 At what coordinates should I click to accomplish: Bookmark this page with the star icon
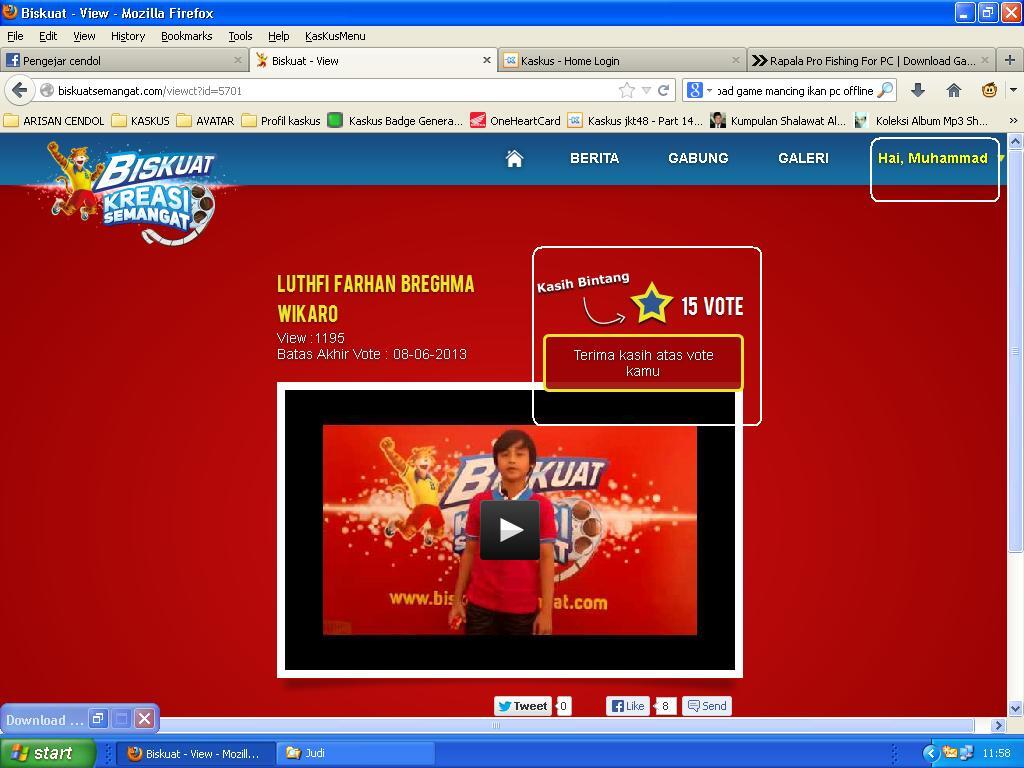click(626, 90)
